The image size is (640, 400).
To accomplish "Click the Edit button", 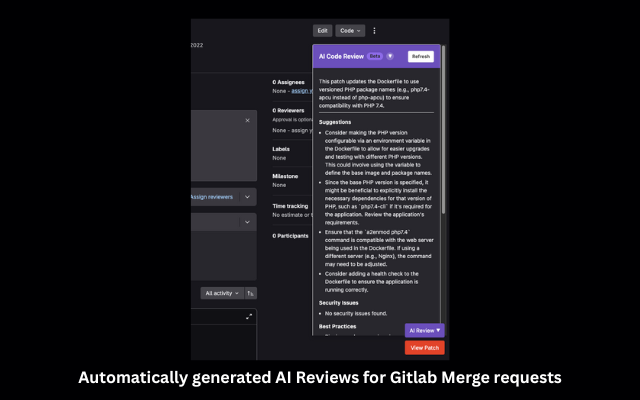I will tap(322, 31).
